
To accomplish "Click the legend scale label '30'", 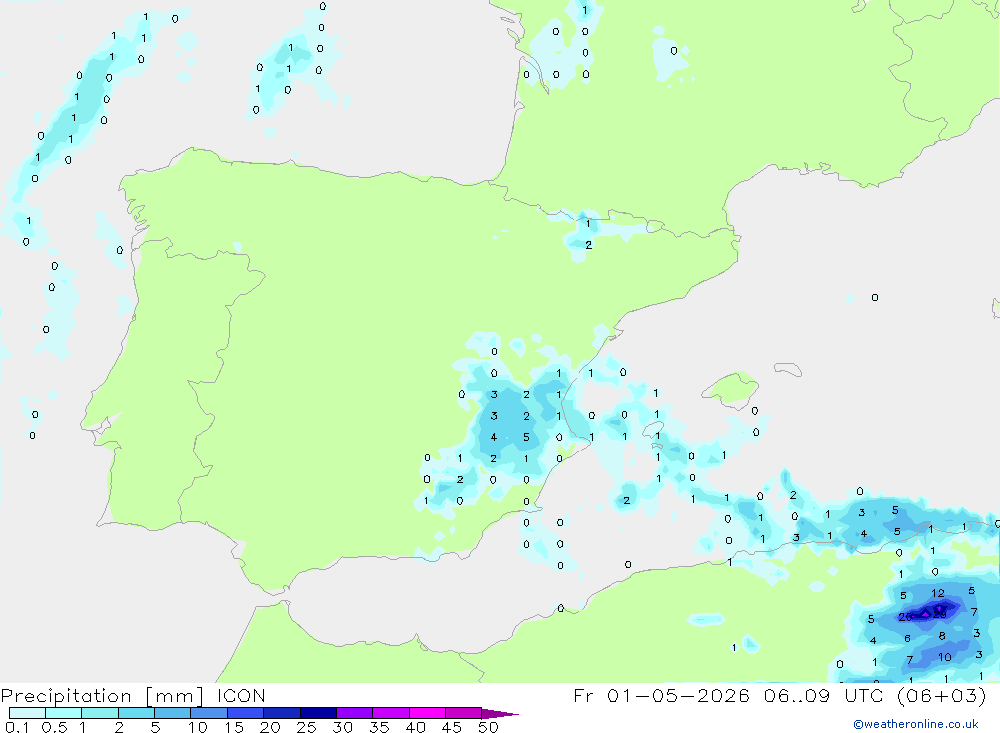I will [x=342, y=727].
